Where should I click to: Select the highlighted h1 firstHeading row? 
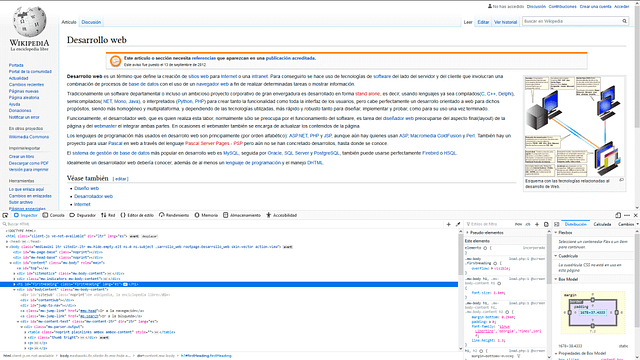229,284
